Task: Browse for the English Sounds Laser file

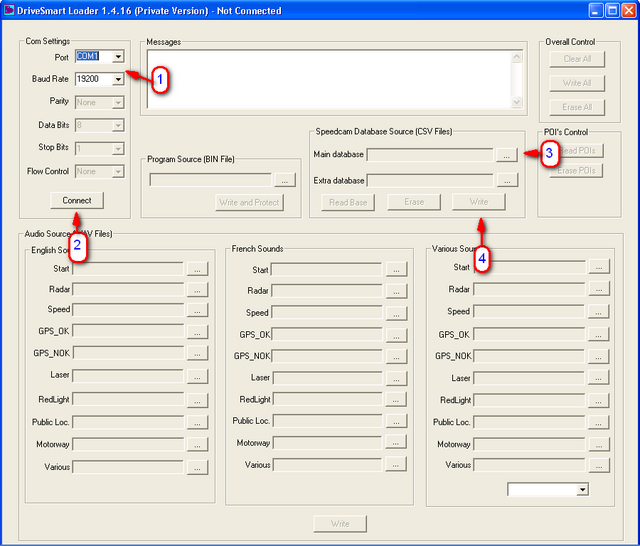Action: pyautogui.click(x=197, y=376)
